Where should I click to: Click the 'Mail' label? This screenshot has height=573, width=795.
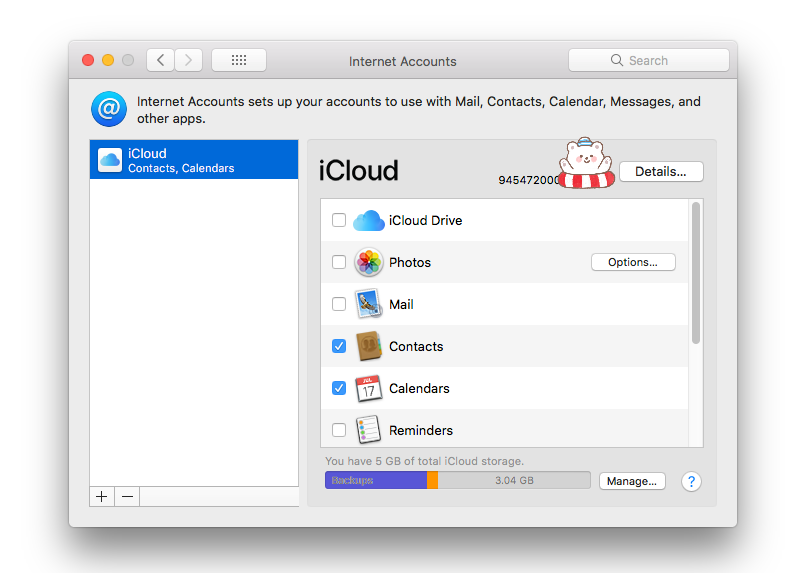coord(401,304)
